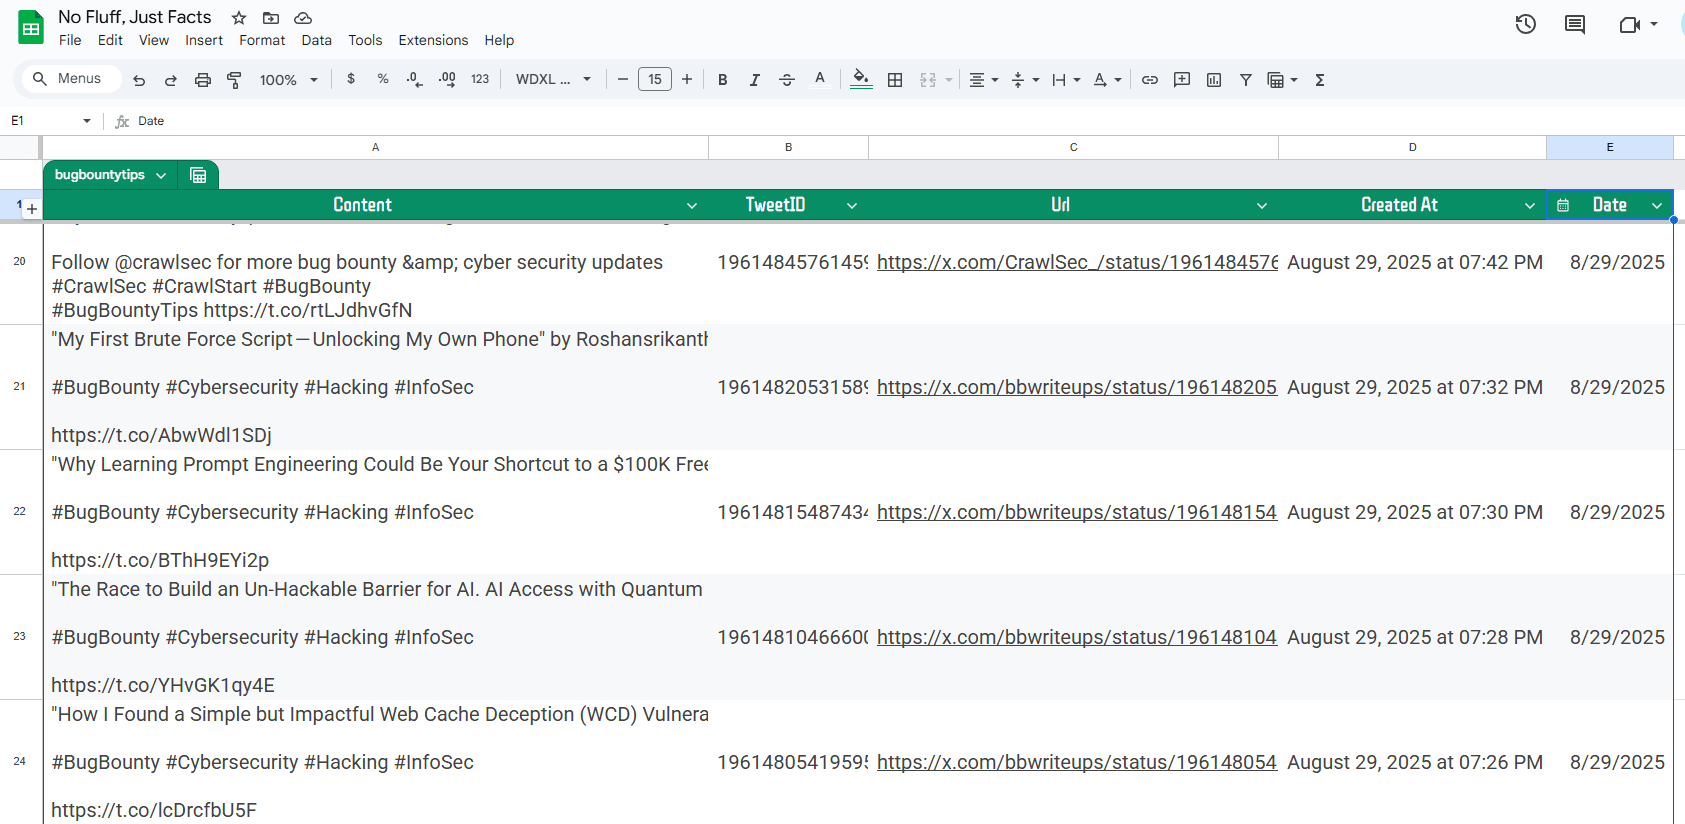
Task: Open the name box E1 dropdown
Action: coord(87,121)
